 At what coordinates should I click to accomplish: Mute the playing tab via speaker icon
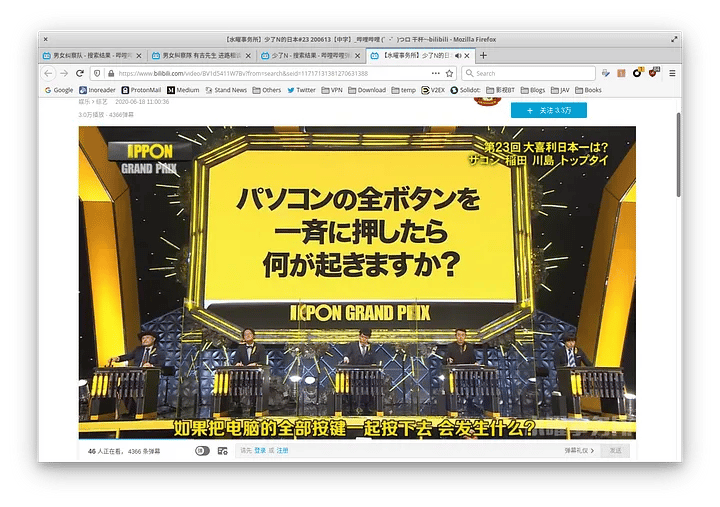pos(458,56)
